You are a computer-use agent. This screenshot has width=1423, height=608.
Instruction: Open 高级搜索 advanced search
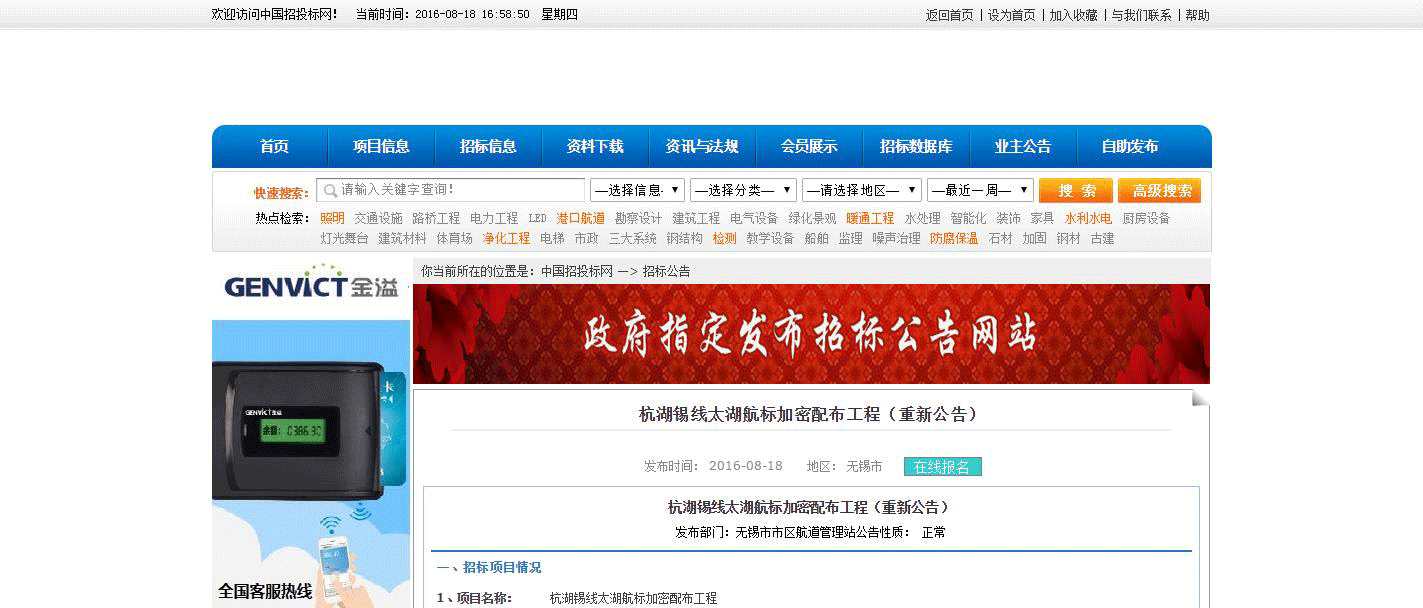coord(1159,190)
